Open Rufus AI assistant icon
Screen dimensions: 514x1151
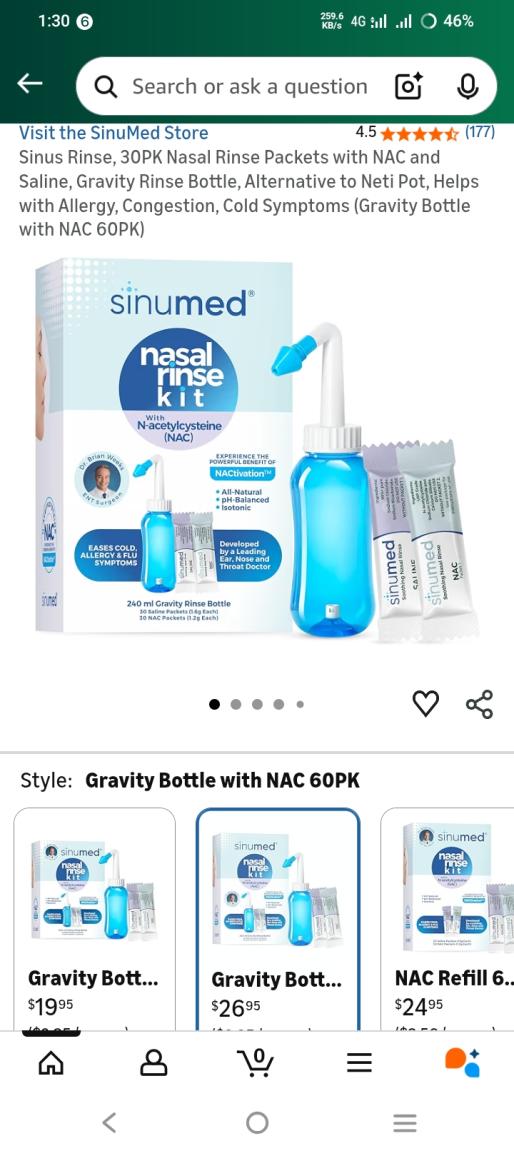462,1061
